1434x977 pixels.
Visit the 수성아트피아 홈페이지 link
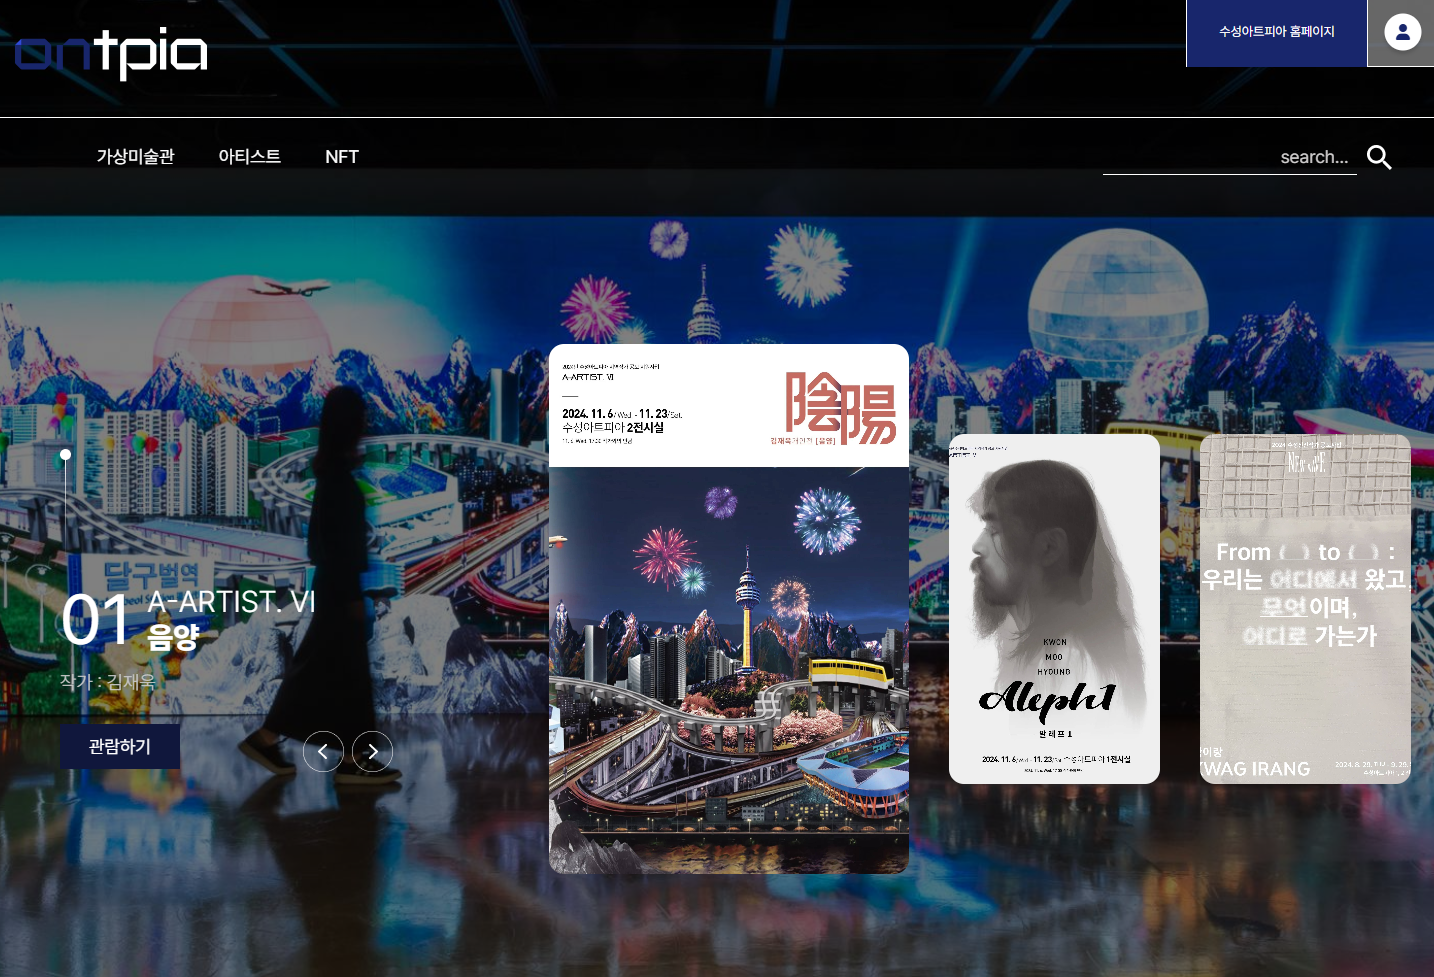point(1276,33)
